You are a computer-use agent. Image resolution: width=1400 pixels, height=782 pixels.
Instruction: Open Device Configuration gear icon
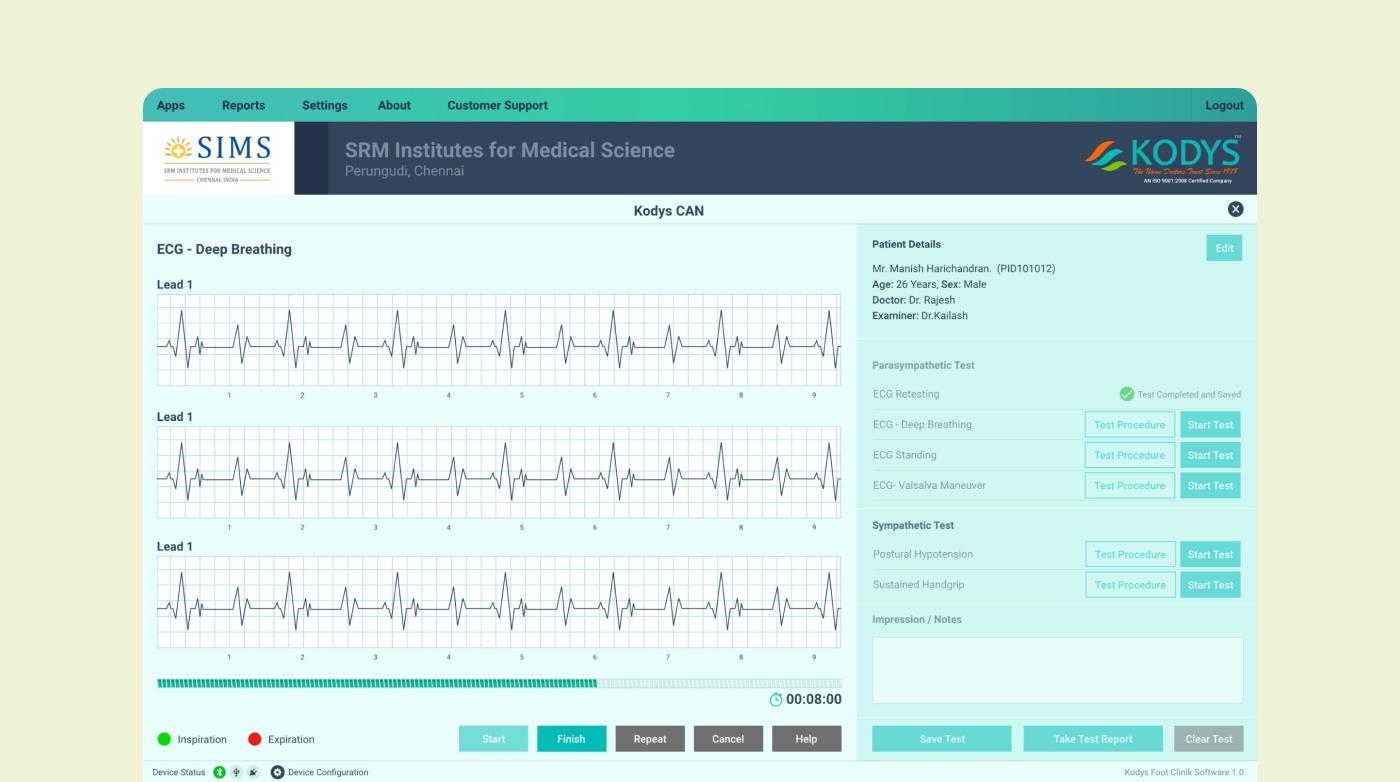(x=278, y=772)
